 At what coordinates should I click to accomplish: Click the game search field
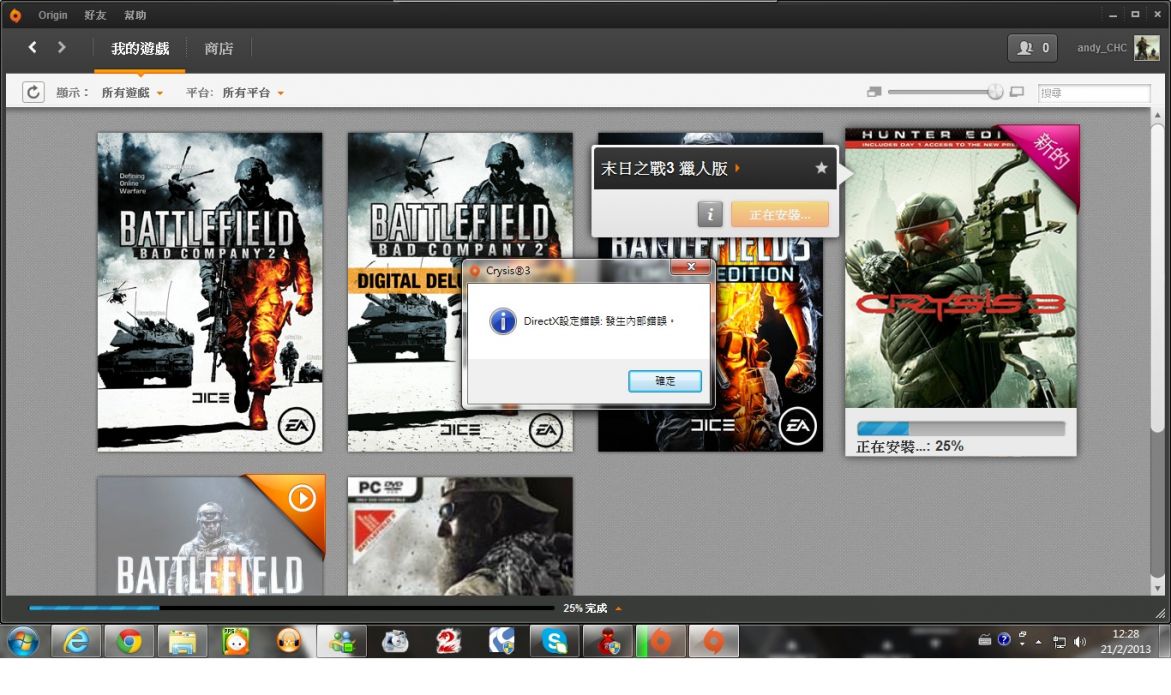click(1094, 93)
